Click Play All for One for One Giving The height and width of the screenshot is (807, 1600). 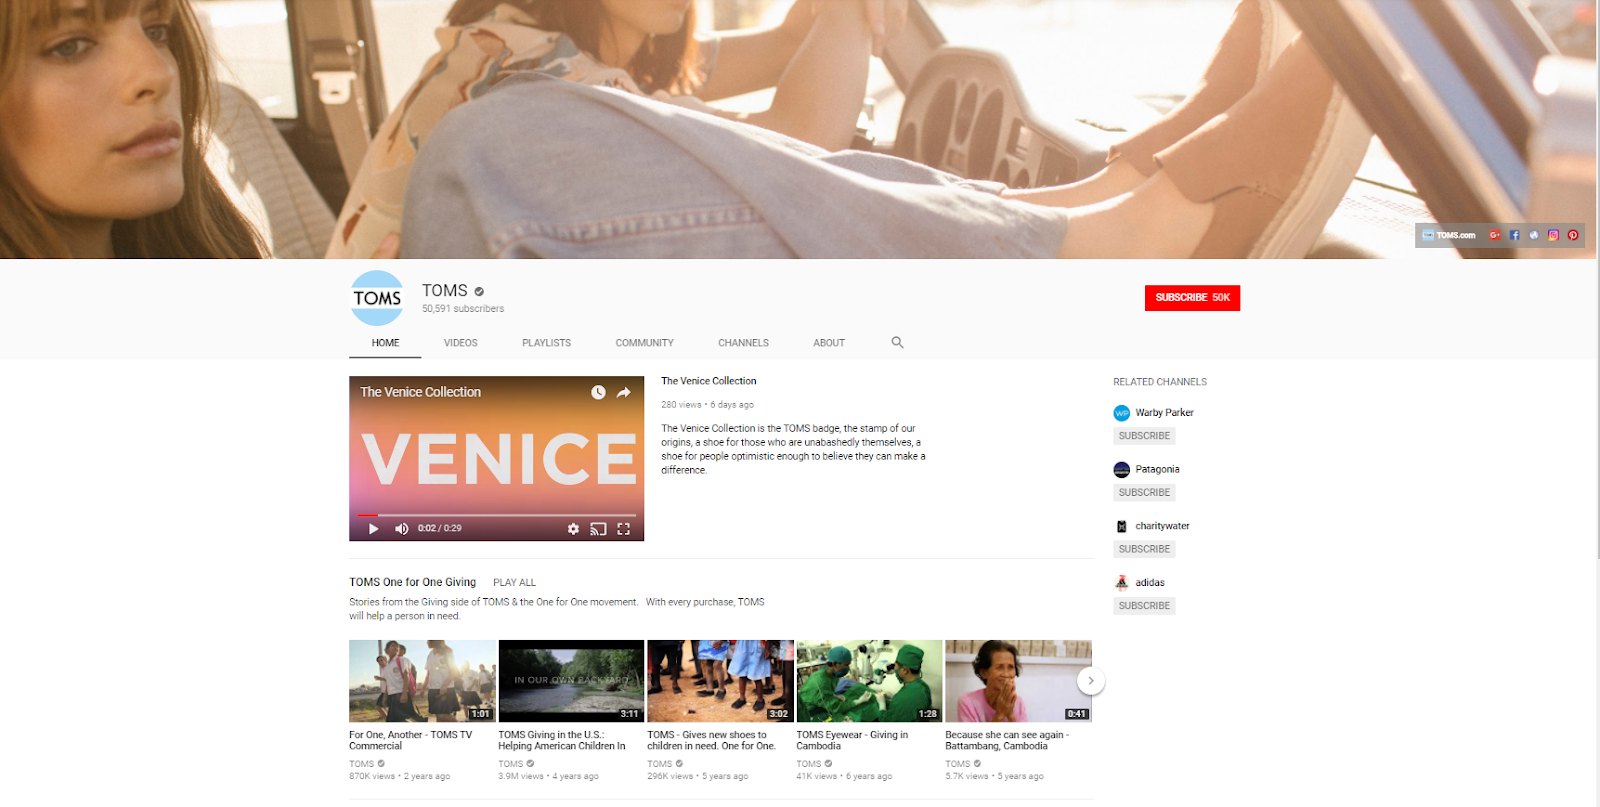[514, 583]
